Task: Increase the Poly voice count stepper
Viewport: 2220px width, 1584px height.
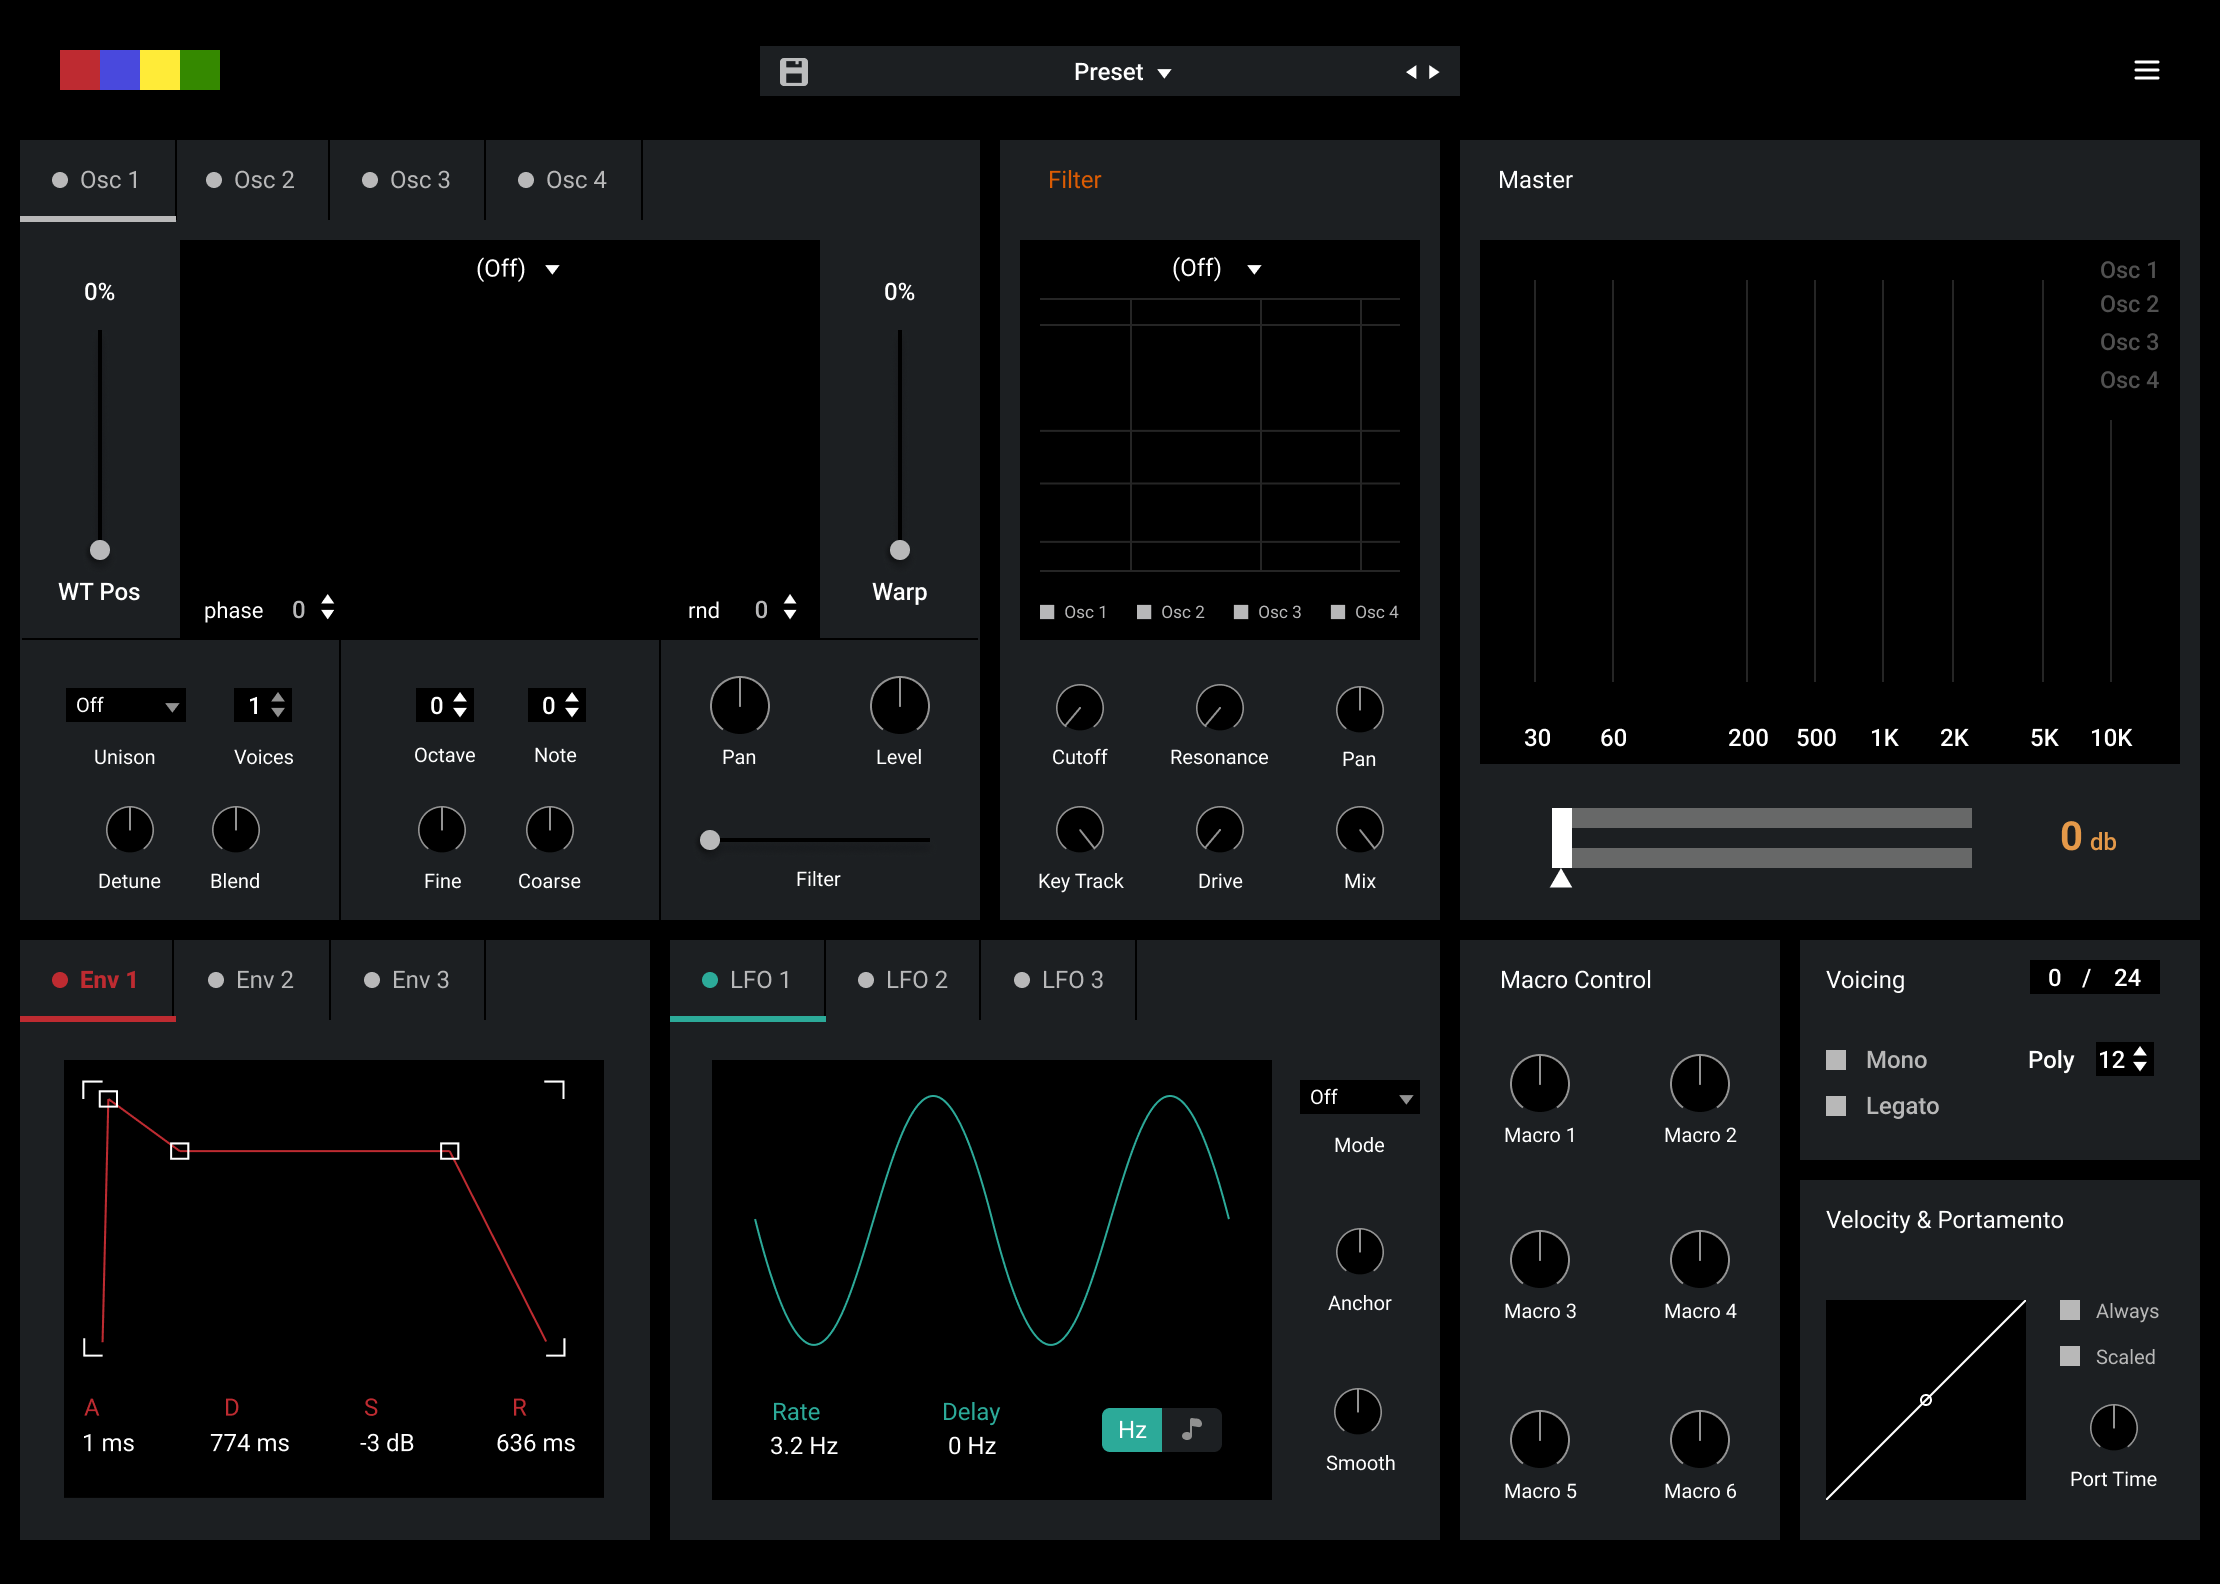Action: 2140,1052
